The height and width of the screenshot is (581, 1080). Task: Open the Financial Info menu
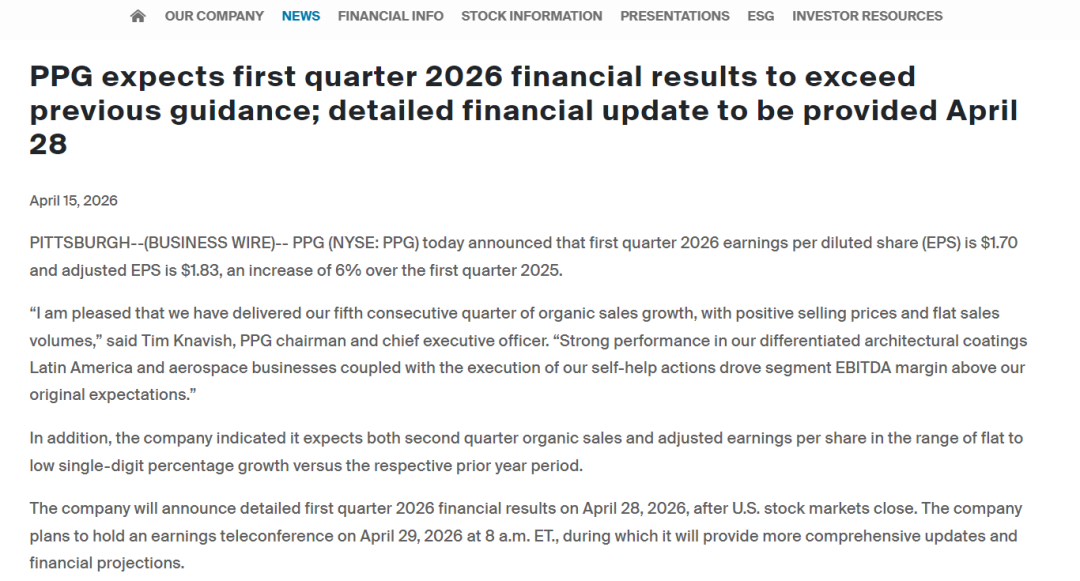point(390,16)
